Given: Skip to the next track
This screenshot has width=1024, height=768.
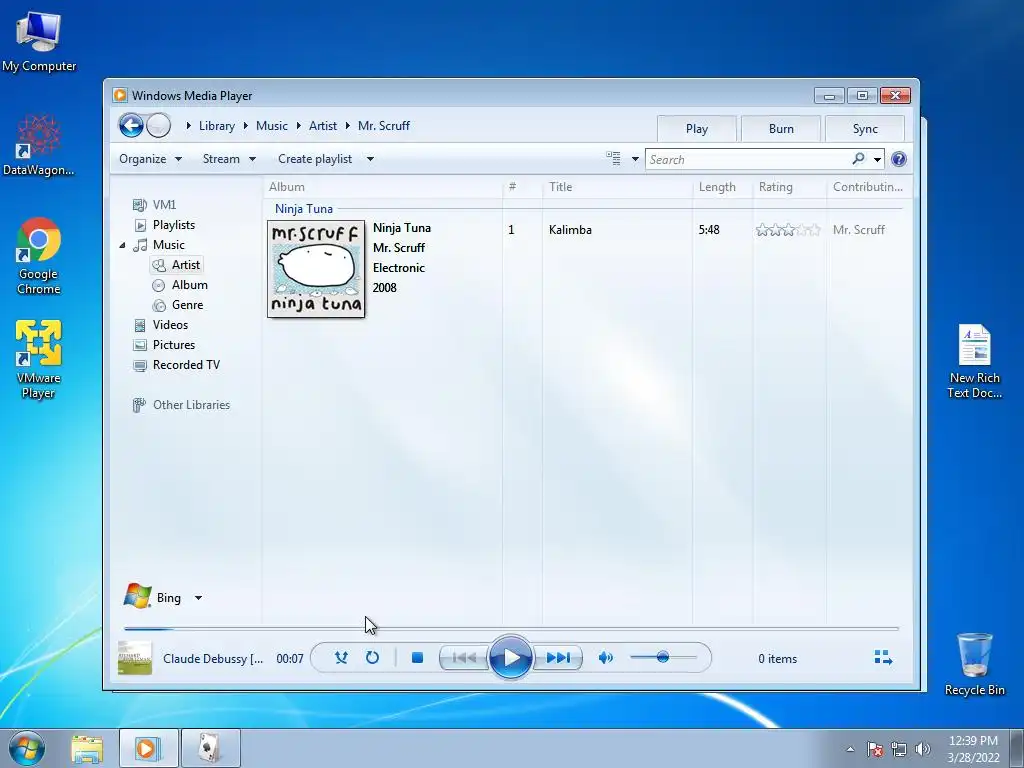Looking at the screenshot, I should tap(558, 658).
